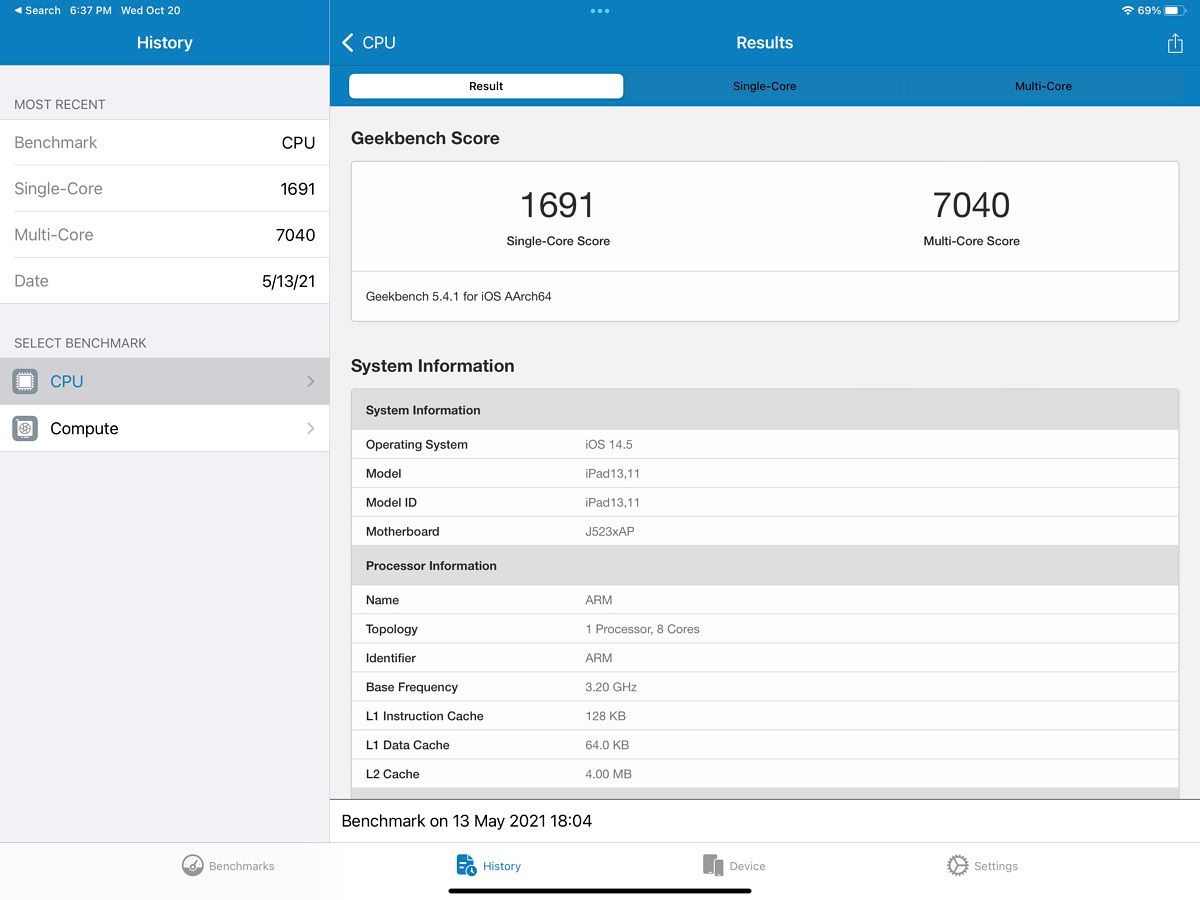Open the Settings gear tab

point(957,865)
